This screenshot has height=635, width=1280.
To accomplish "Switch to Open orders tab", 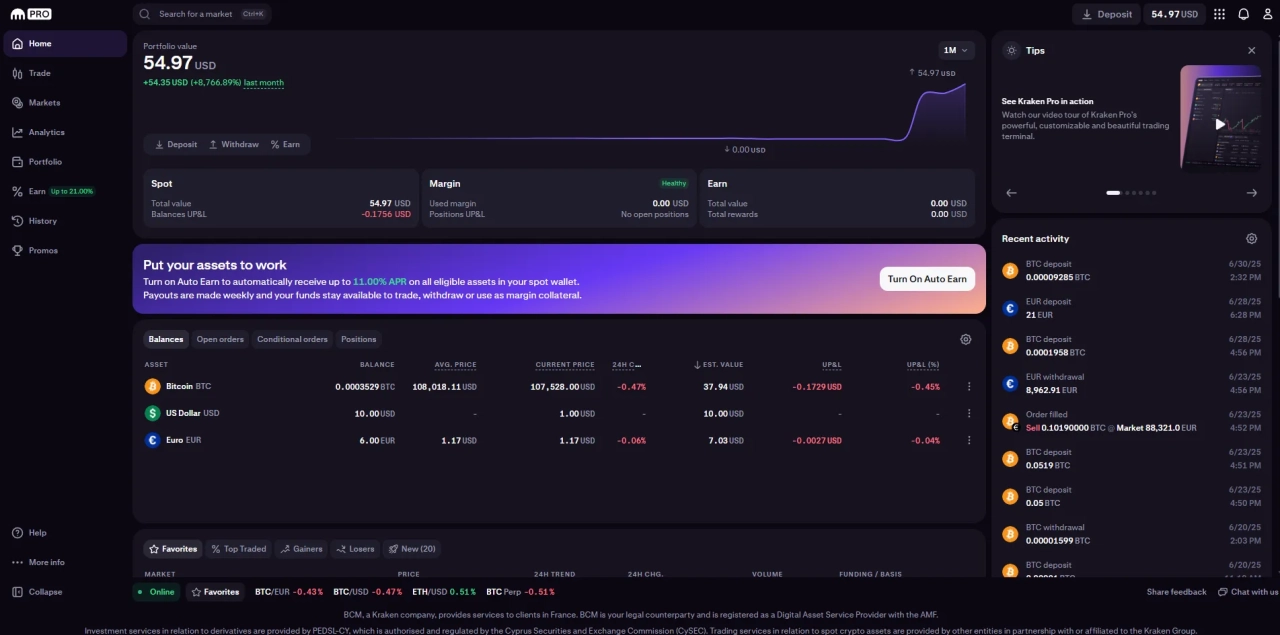I will (220, 339).
